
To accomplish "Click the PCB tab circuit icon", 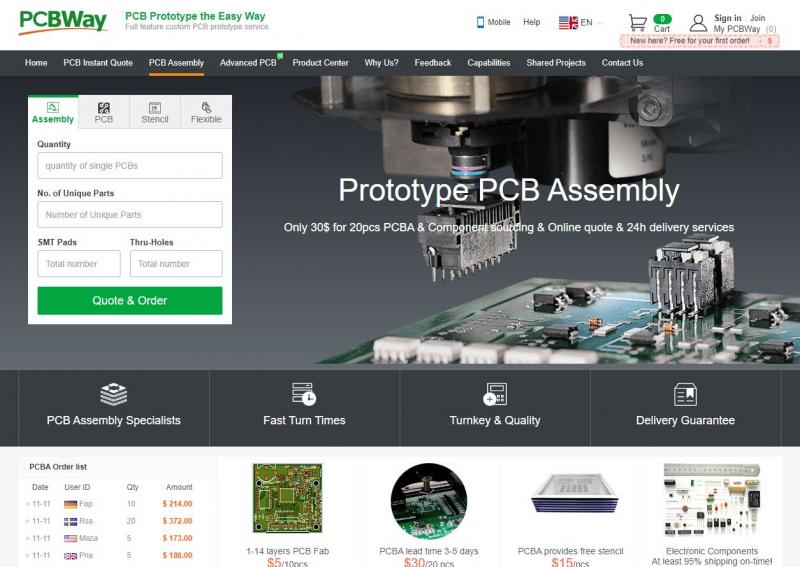I will [x=104, y=107].
